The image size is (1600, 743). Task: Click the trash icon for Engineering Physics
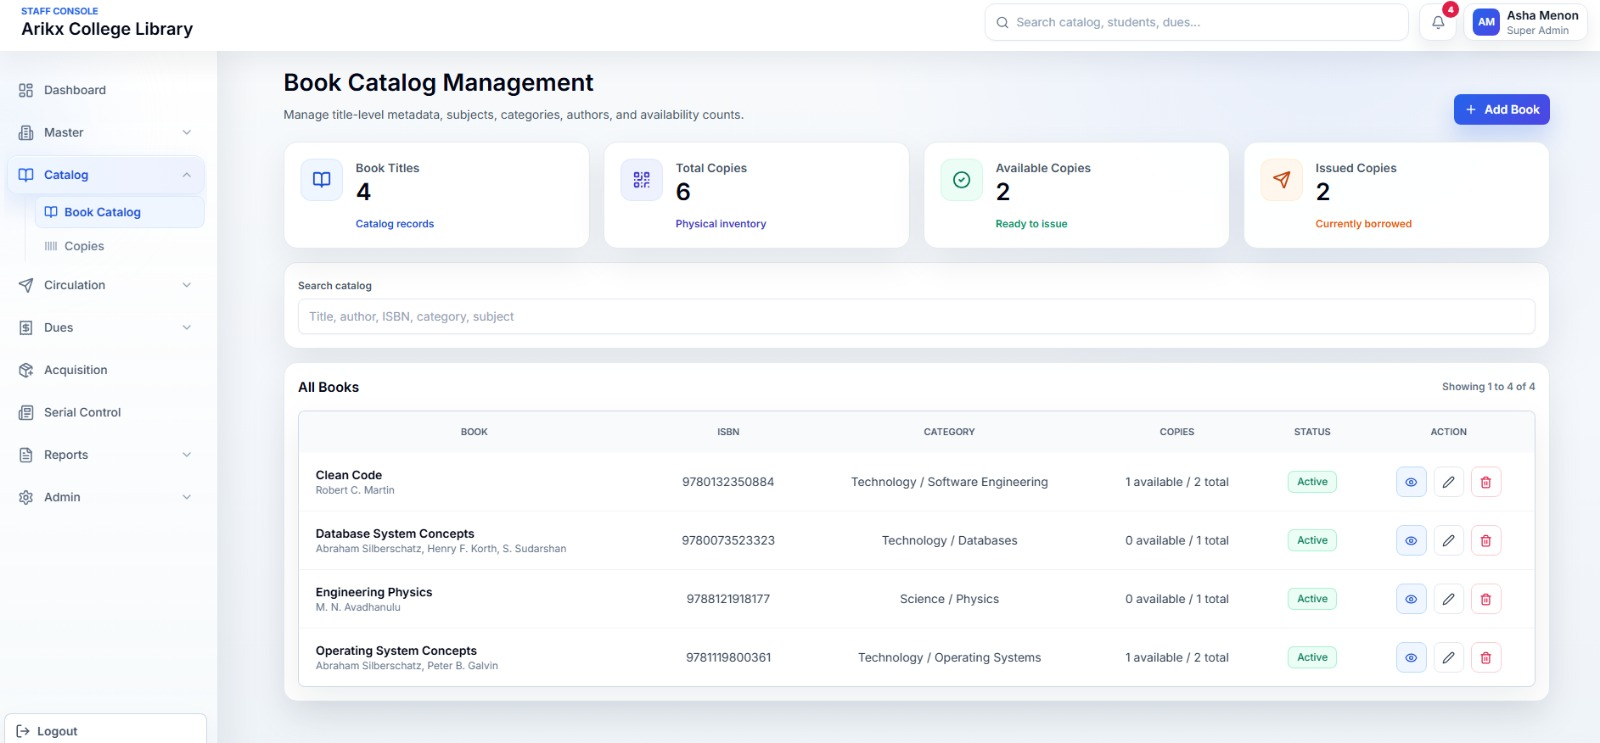1485,599
